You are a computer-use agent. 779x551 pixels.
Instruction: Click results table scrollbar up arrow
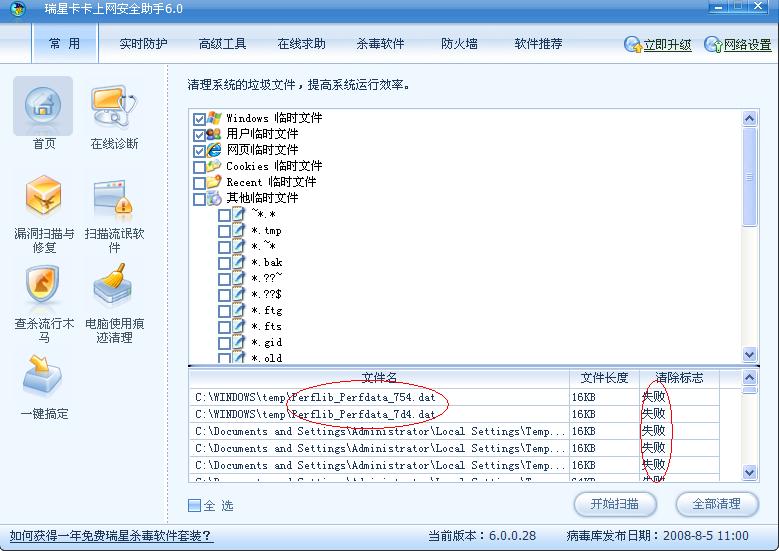pyautogui.click(x=749, y=378)
